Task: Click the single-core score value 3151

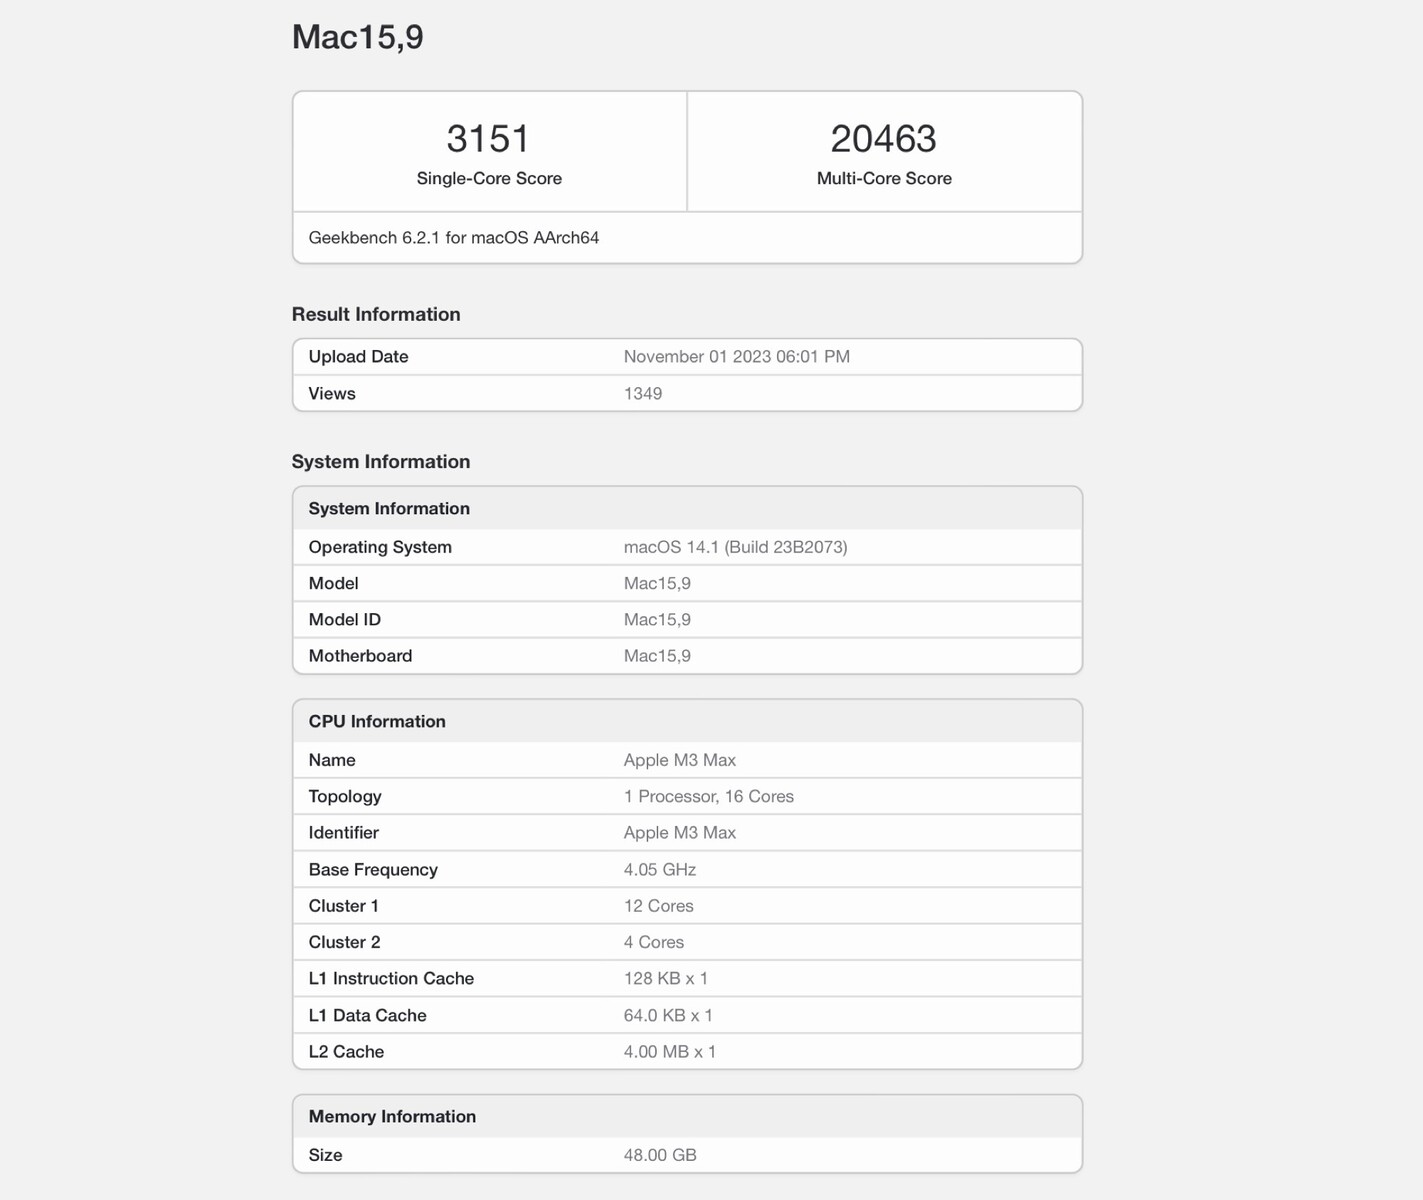Action: coord(488,138)
